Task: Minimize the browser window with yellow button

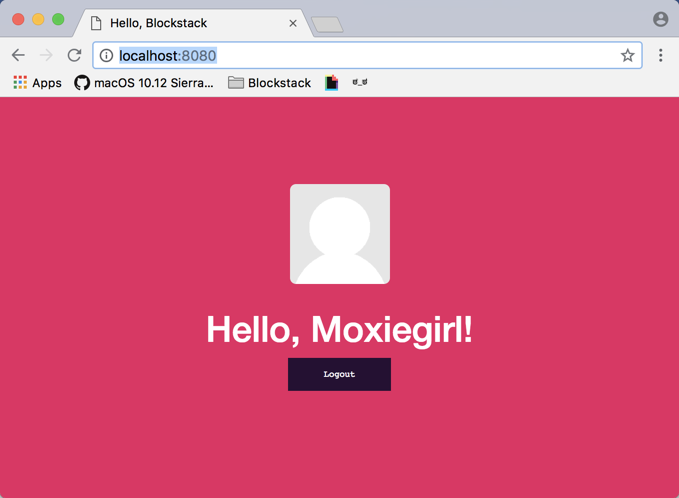Action: click(x=38, y=19)
